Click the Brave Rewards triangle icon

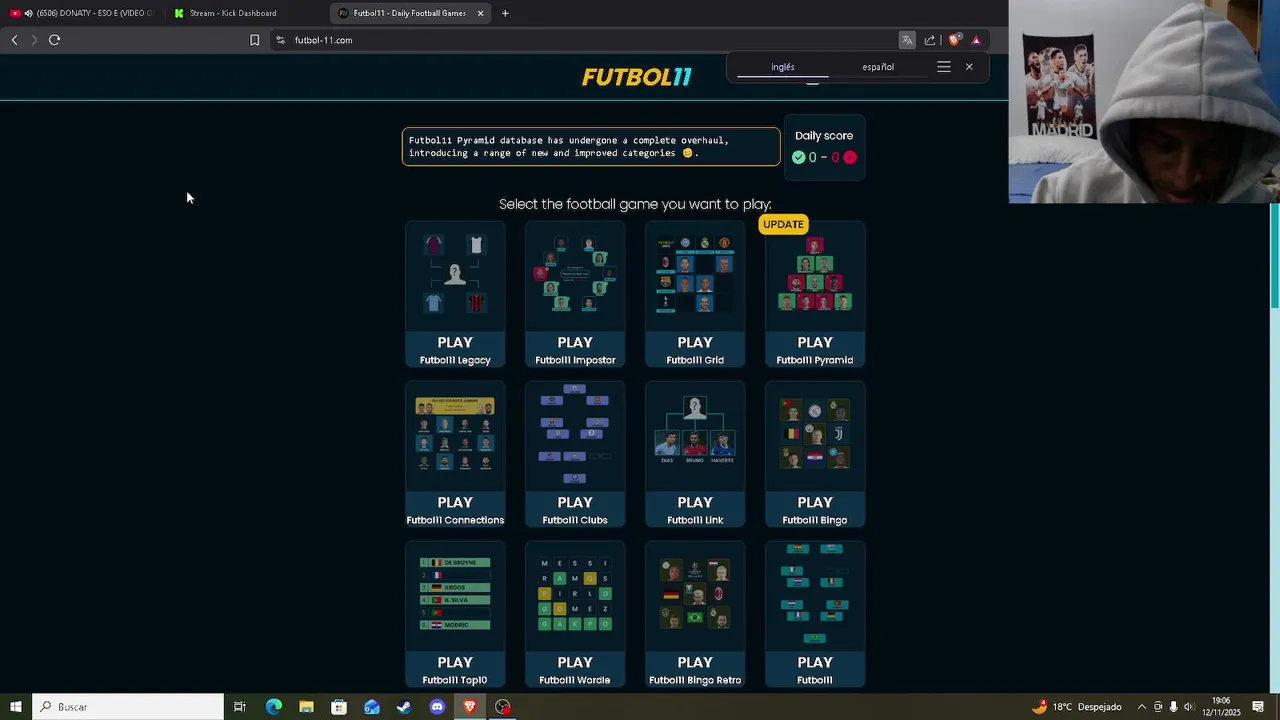(x=976, y=40)
